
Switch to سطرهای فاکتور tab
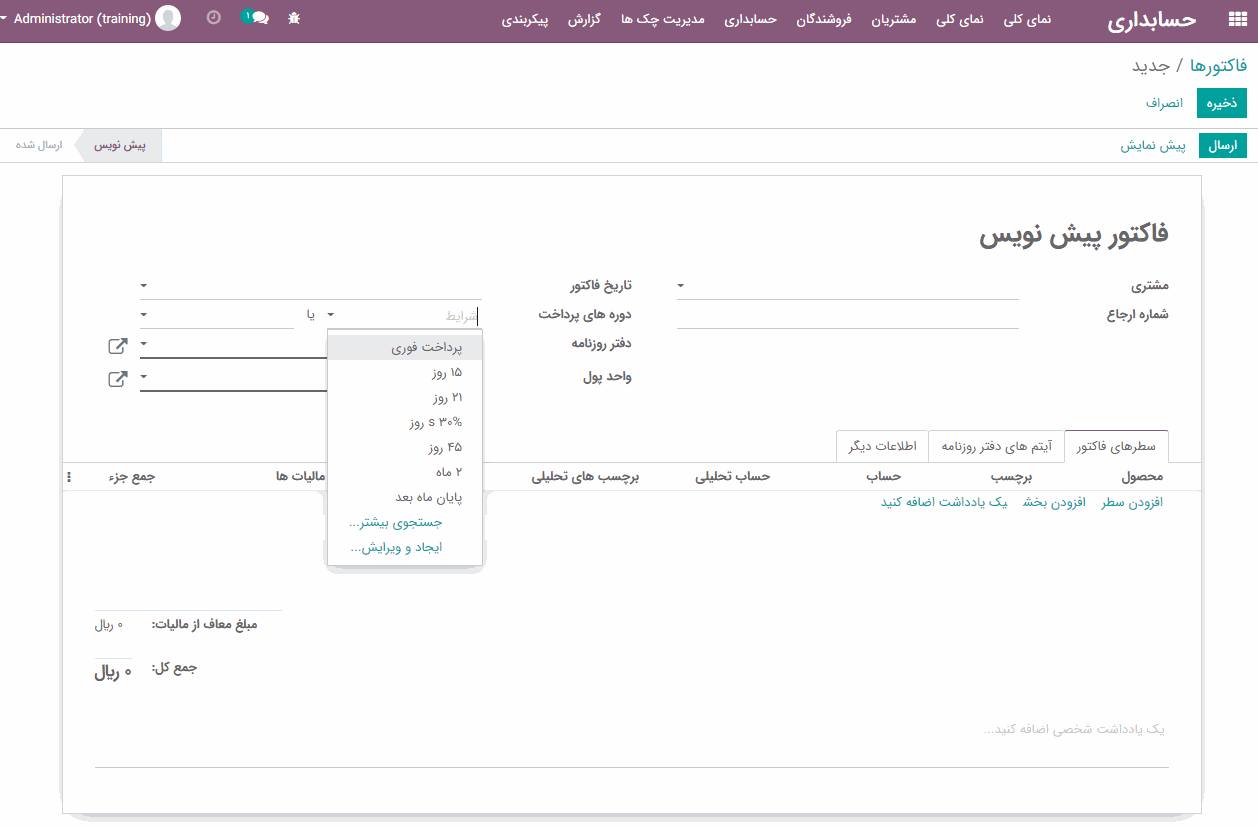(x=1116, y=446)
